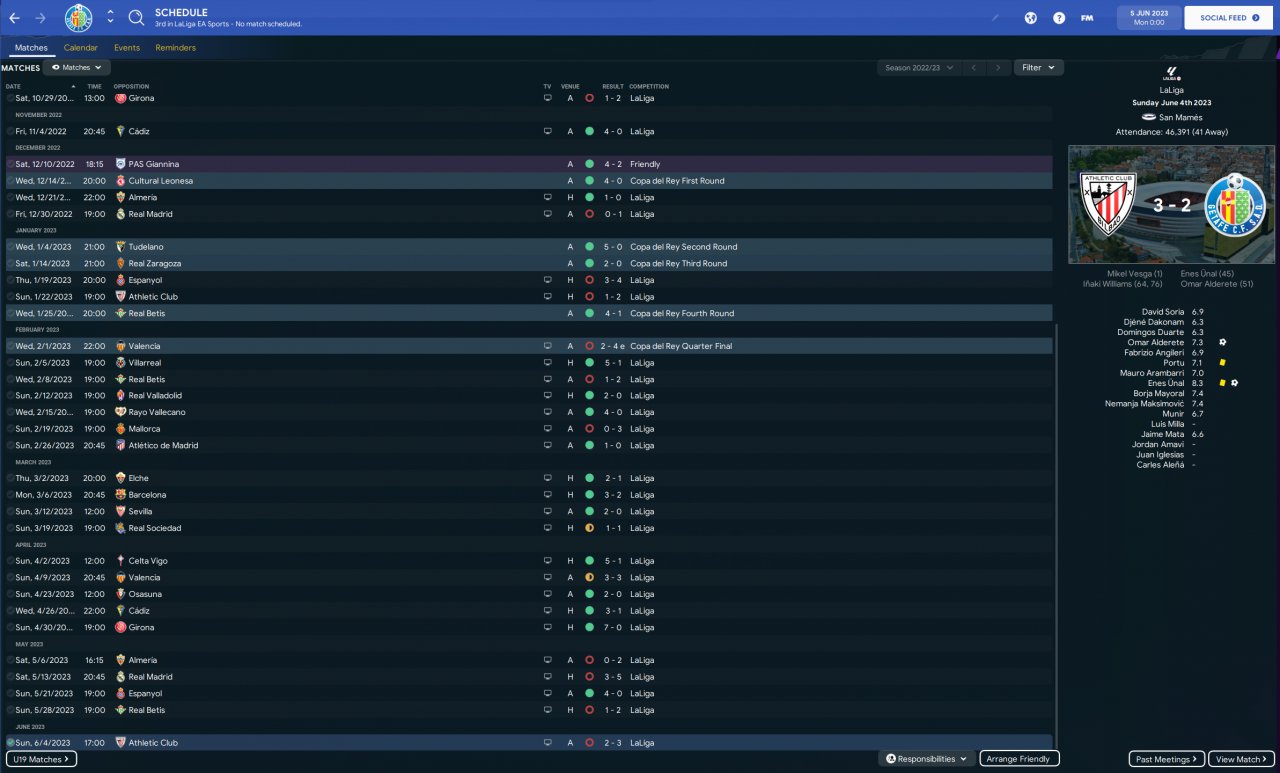Go to next season arrow
1280x773 pixels.
pyautogui.click(x=998, y=68)
